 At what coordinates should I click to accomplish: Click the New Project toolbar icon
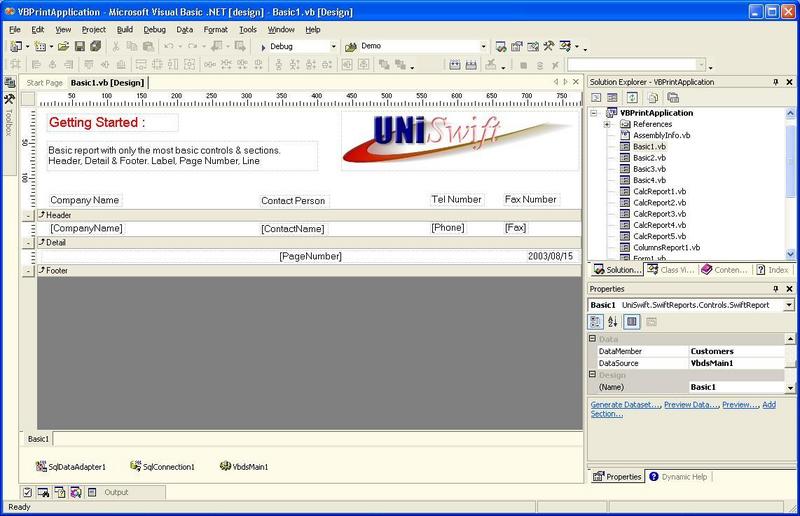click(16, 46)
